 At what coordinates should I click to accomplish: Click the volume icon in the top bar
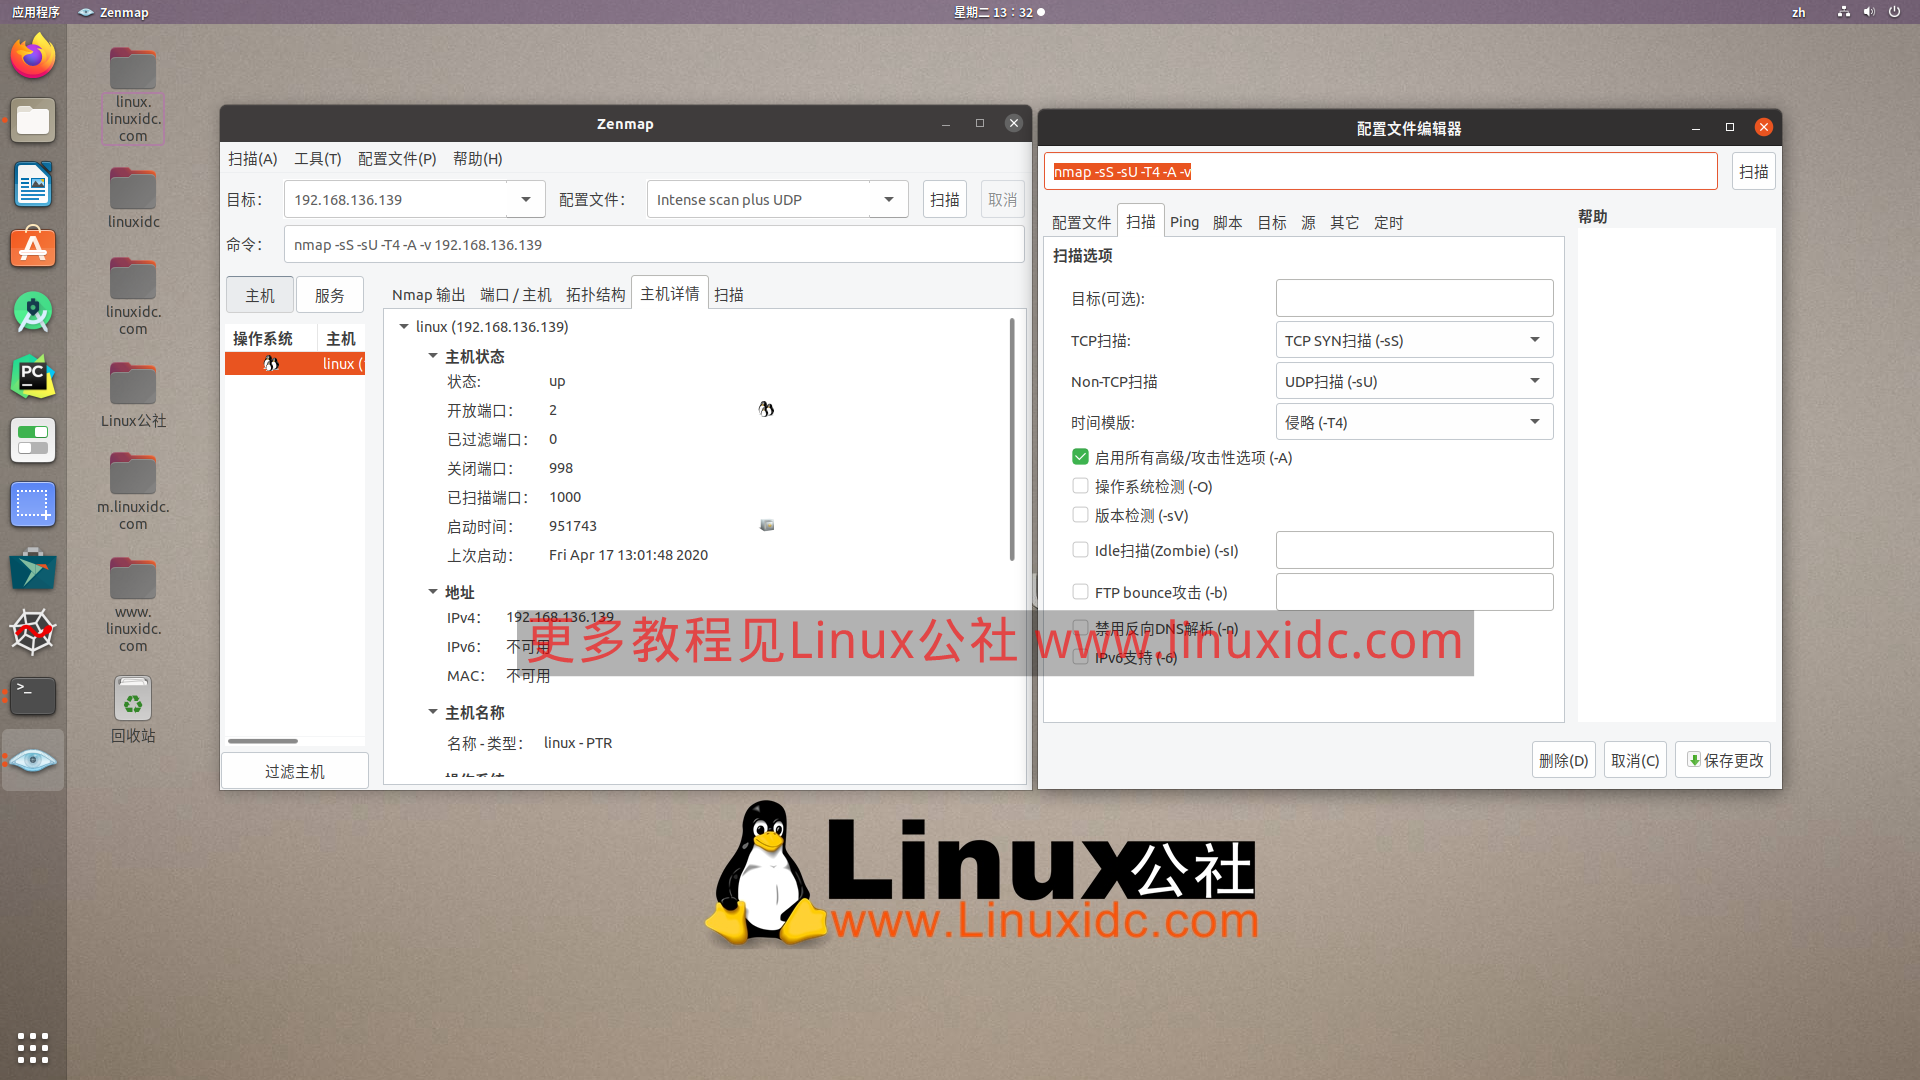coord(1868,12)
